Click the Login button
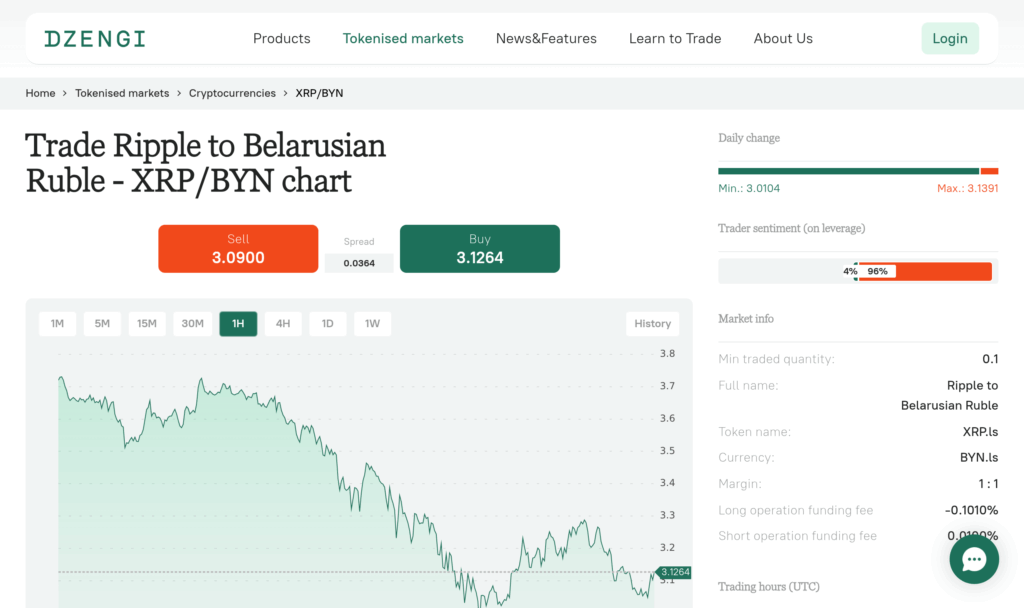 pos(950,39)
